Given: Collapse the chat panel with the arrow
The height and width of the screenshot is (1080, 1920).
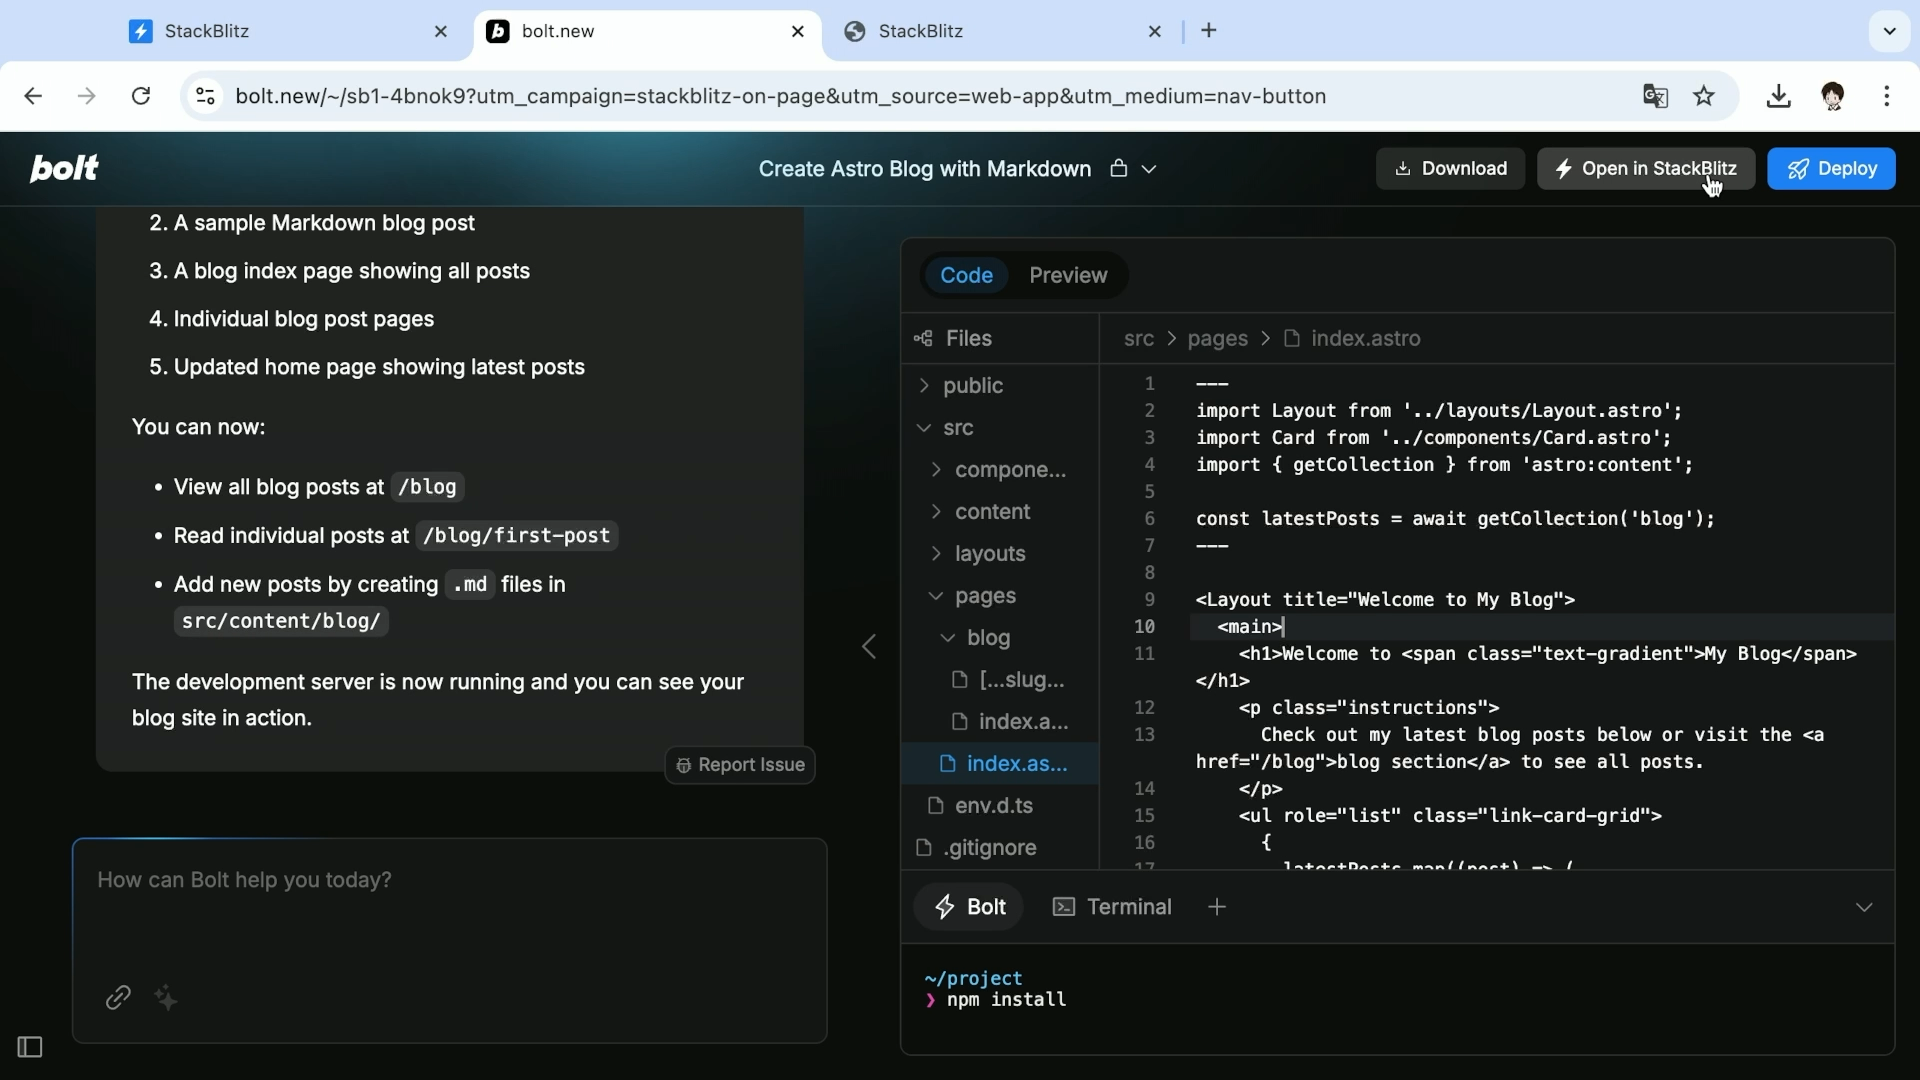Looking at the screenshot, I should pos(868,646).
